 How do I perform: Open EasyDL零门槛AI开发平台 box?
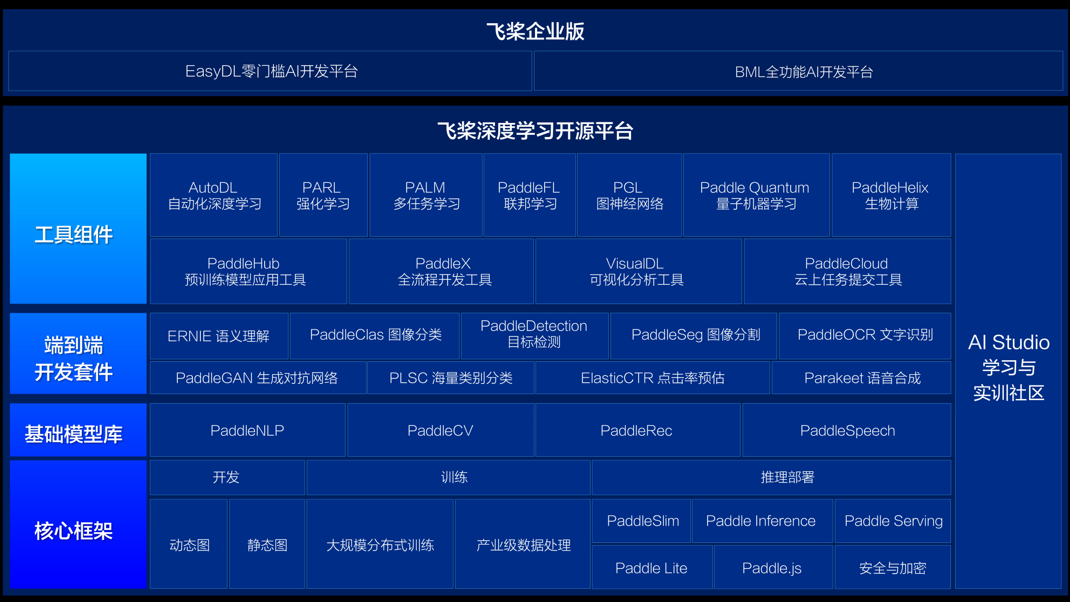point(270,71)
